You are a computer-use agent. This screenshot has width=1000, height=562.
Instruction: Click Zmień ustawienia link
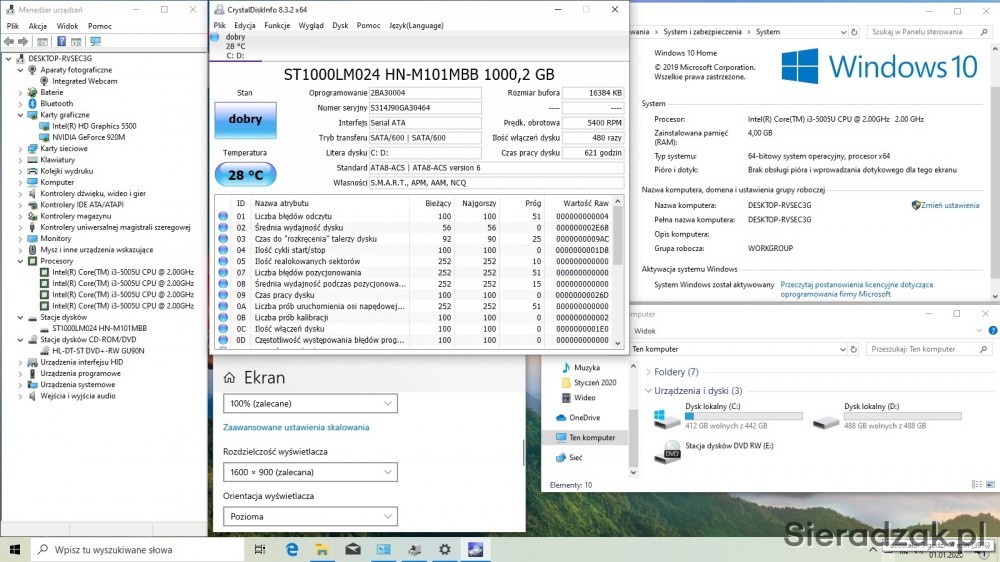tap(950, 205)
